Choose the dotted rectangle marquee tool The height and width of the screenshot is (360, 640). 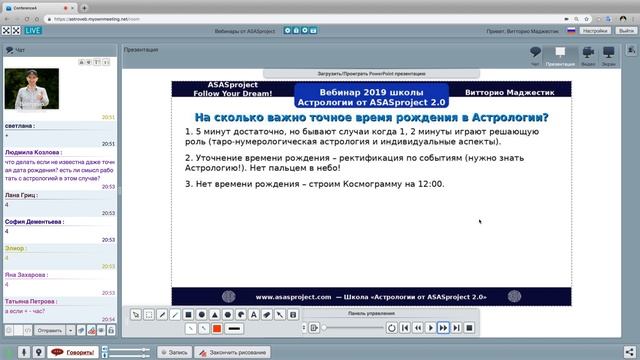point(149,315)
